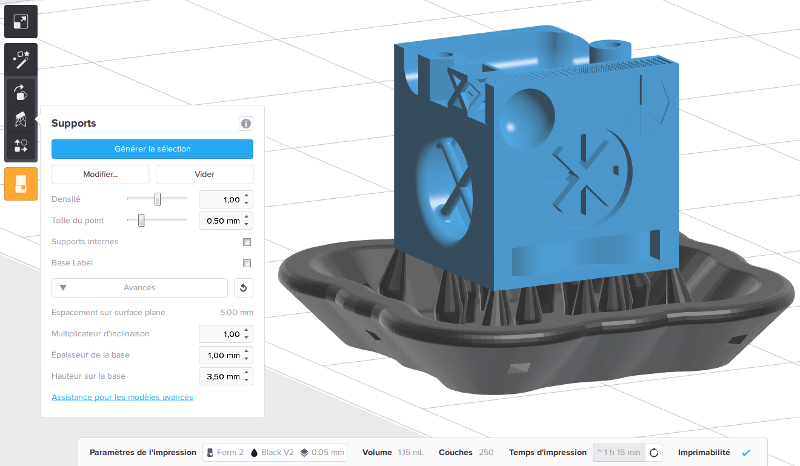Open the Layout arrangement tool
This screenshot has height=466, width=800.
(x=21, y=146)
